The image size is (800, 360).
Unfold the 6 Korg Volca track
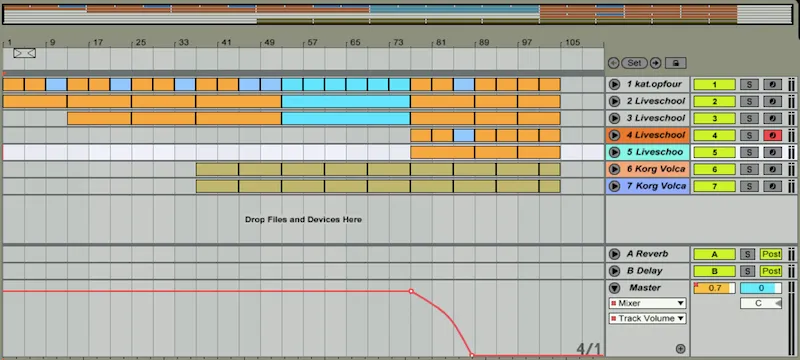[x=614, y=169]
